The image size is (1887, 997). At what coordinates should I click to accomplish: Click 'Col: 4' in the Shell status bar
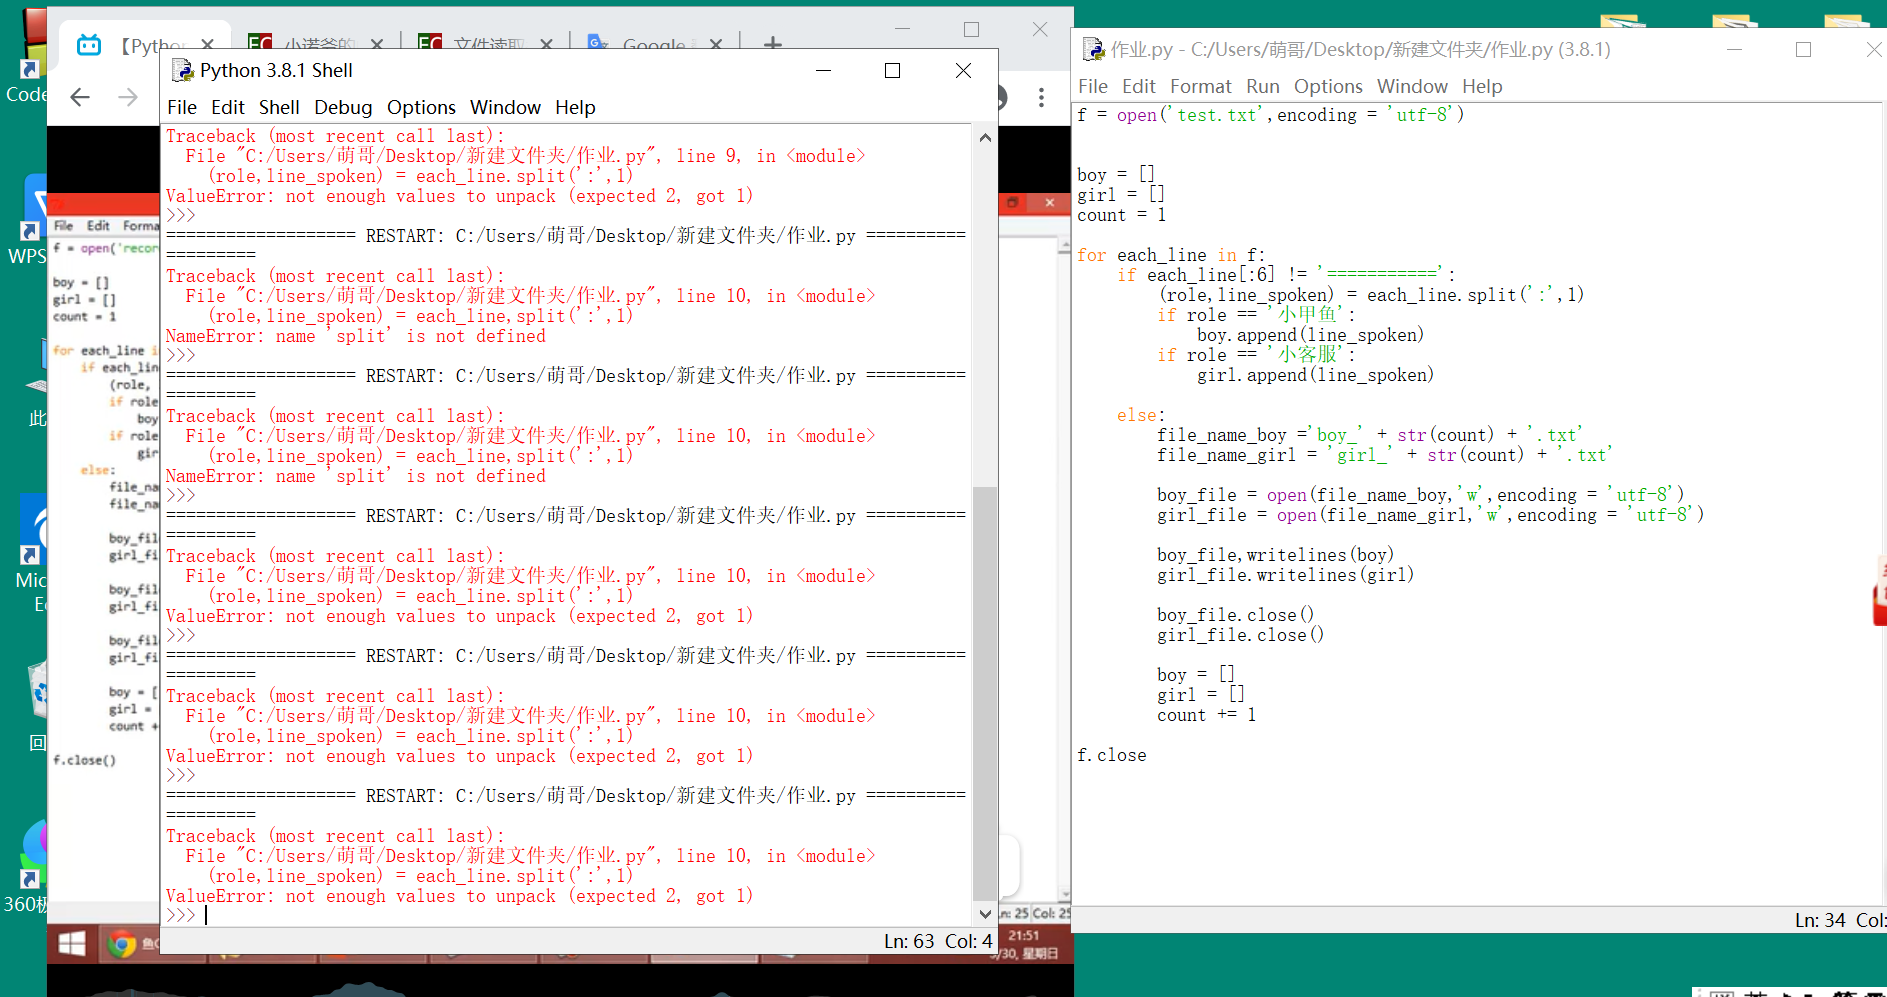(x=968, y=941)
